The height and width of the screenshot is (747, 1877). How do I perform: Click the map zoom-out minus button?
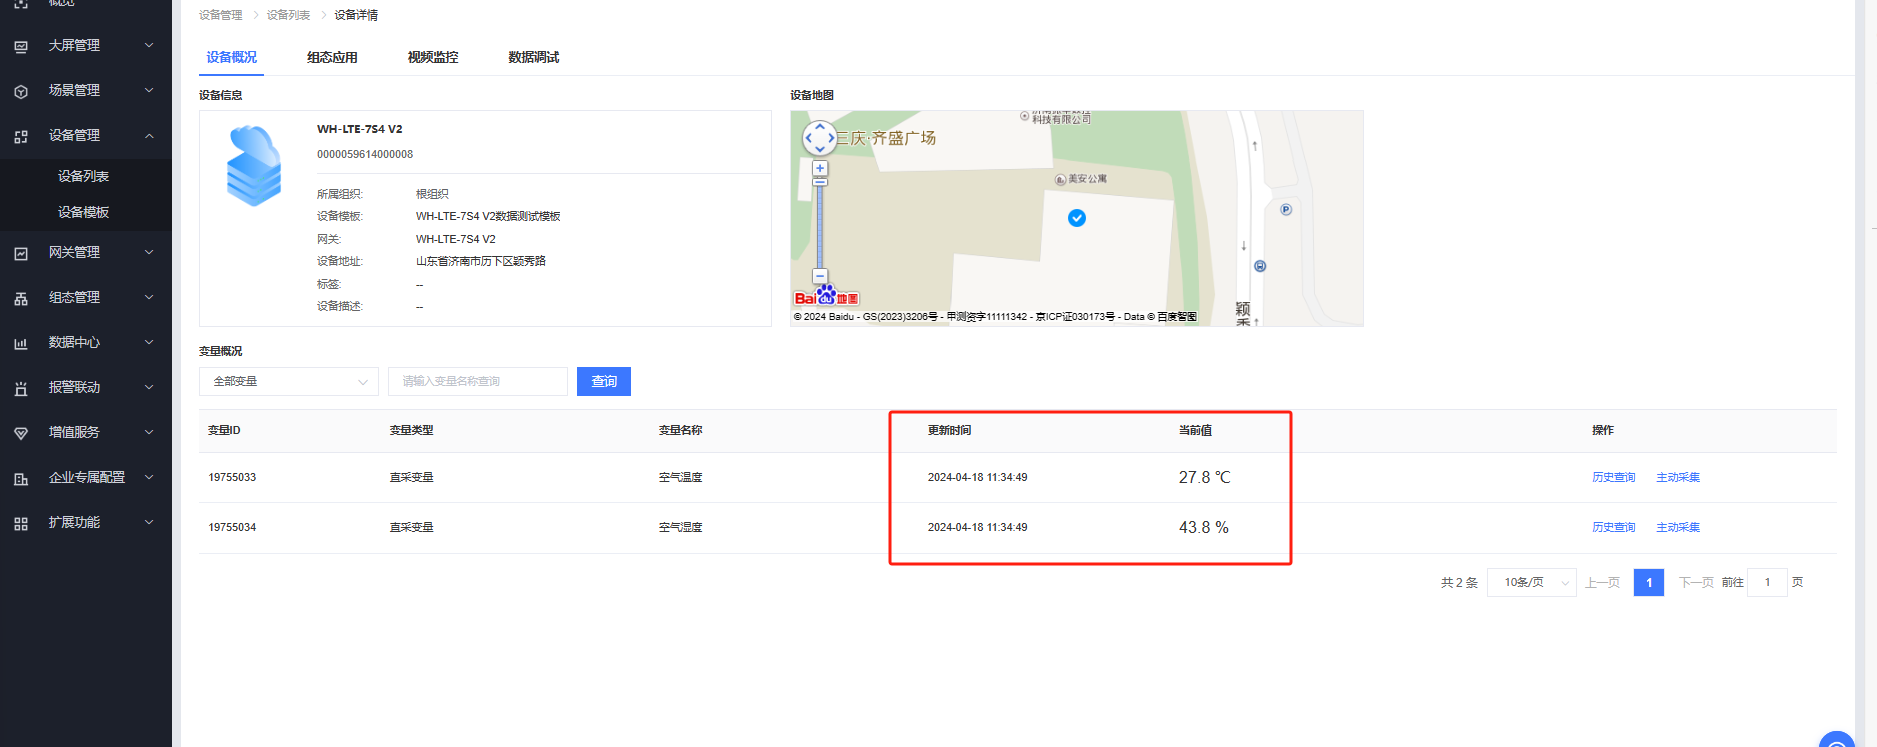tap(820, 276)
